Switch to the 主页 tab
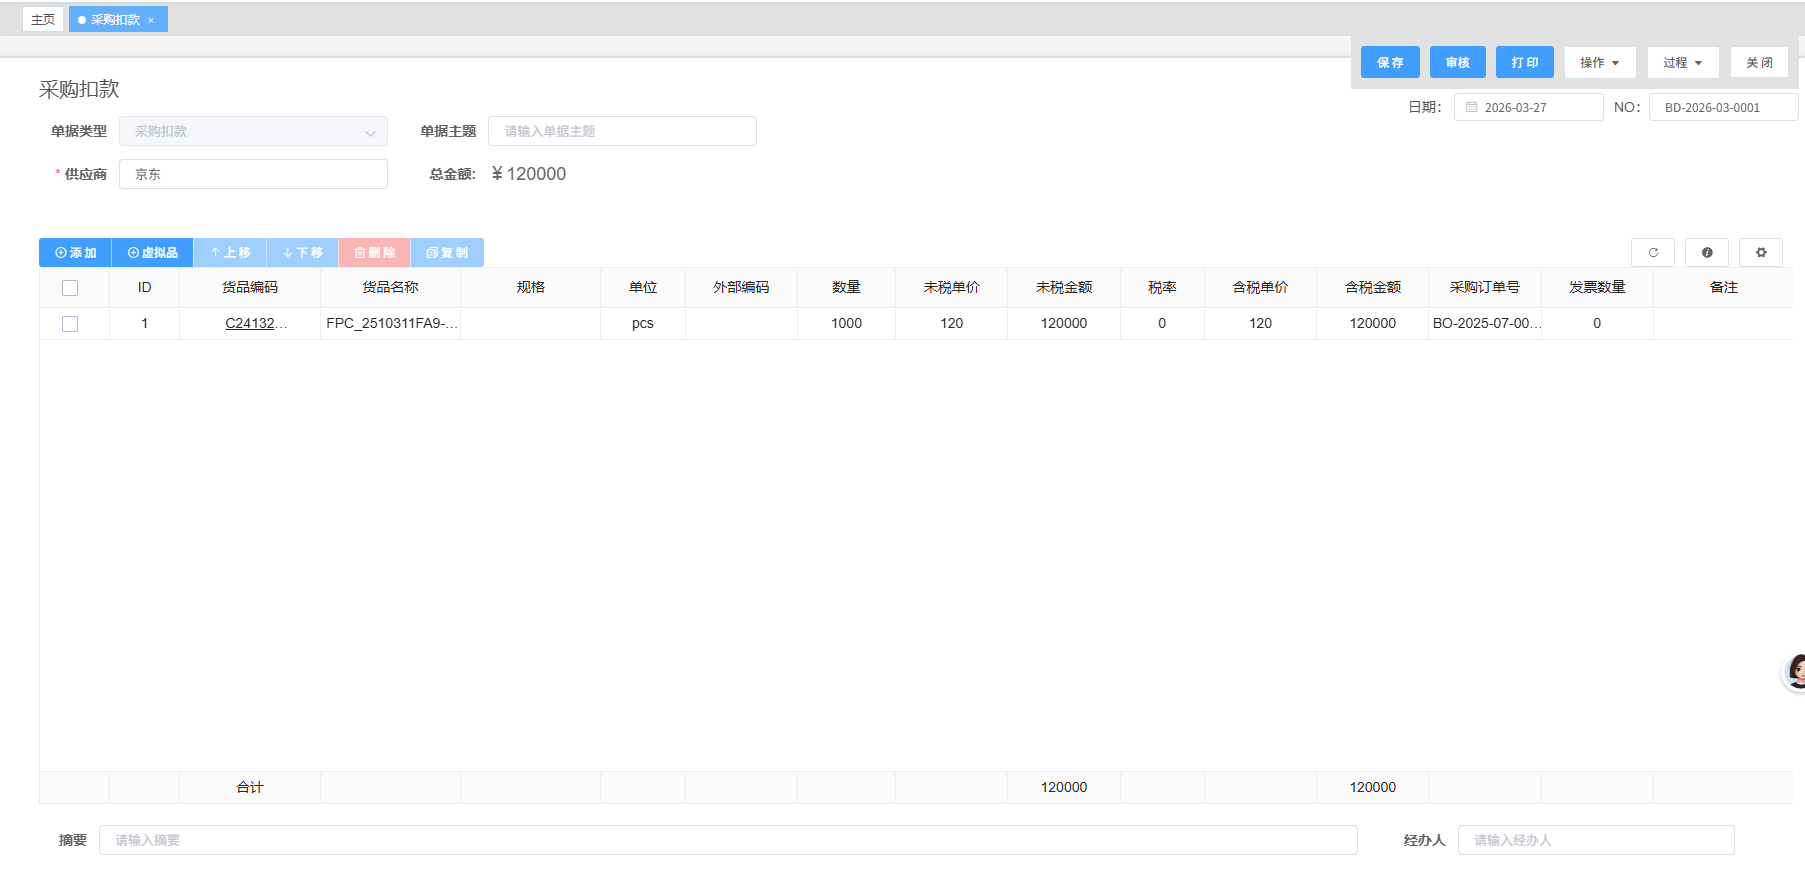1805x873 pixels. [43, 20]
